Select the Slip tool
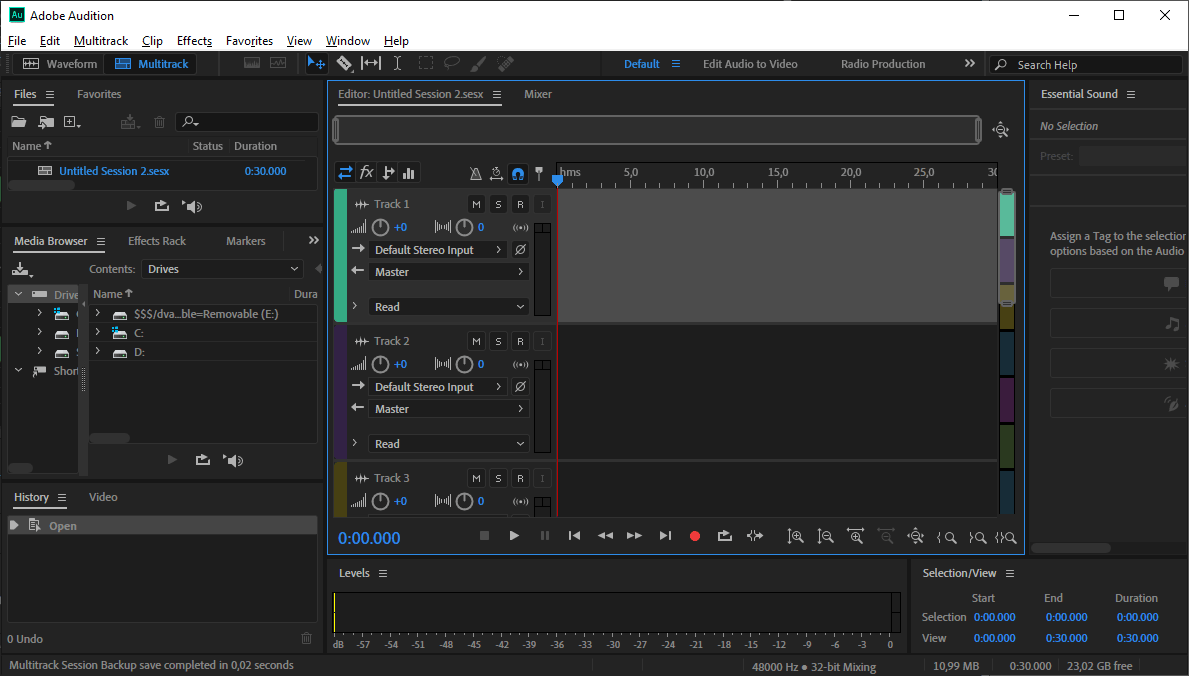Screen dimensions: 1189x676 click(371, 64)
